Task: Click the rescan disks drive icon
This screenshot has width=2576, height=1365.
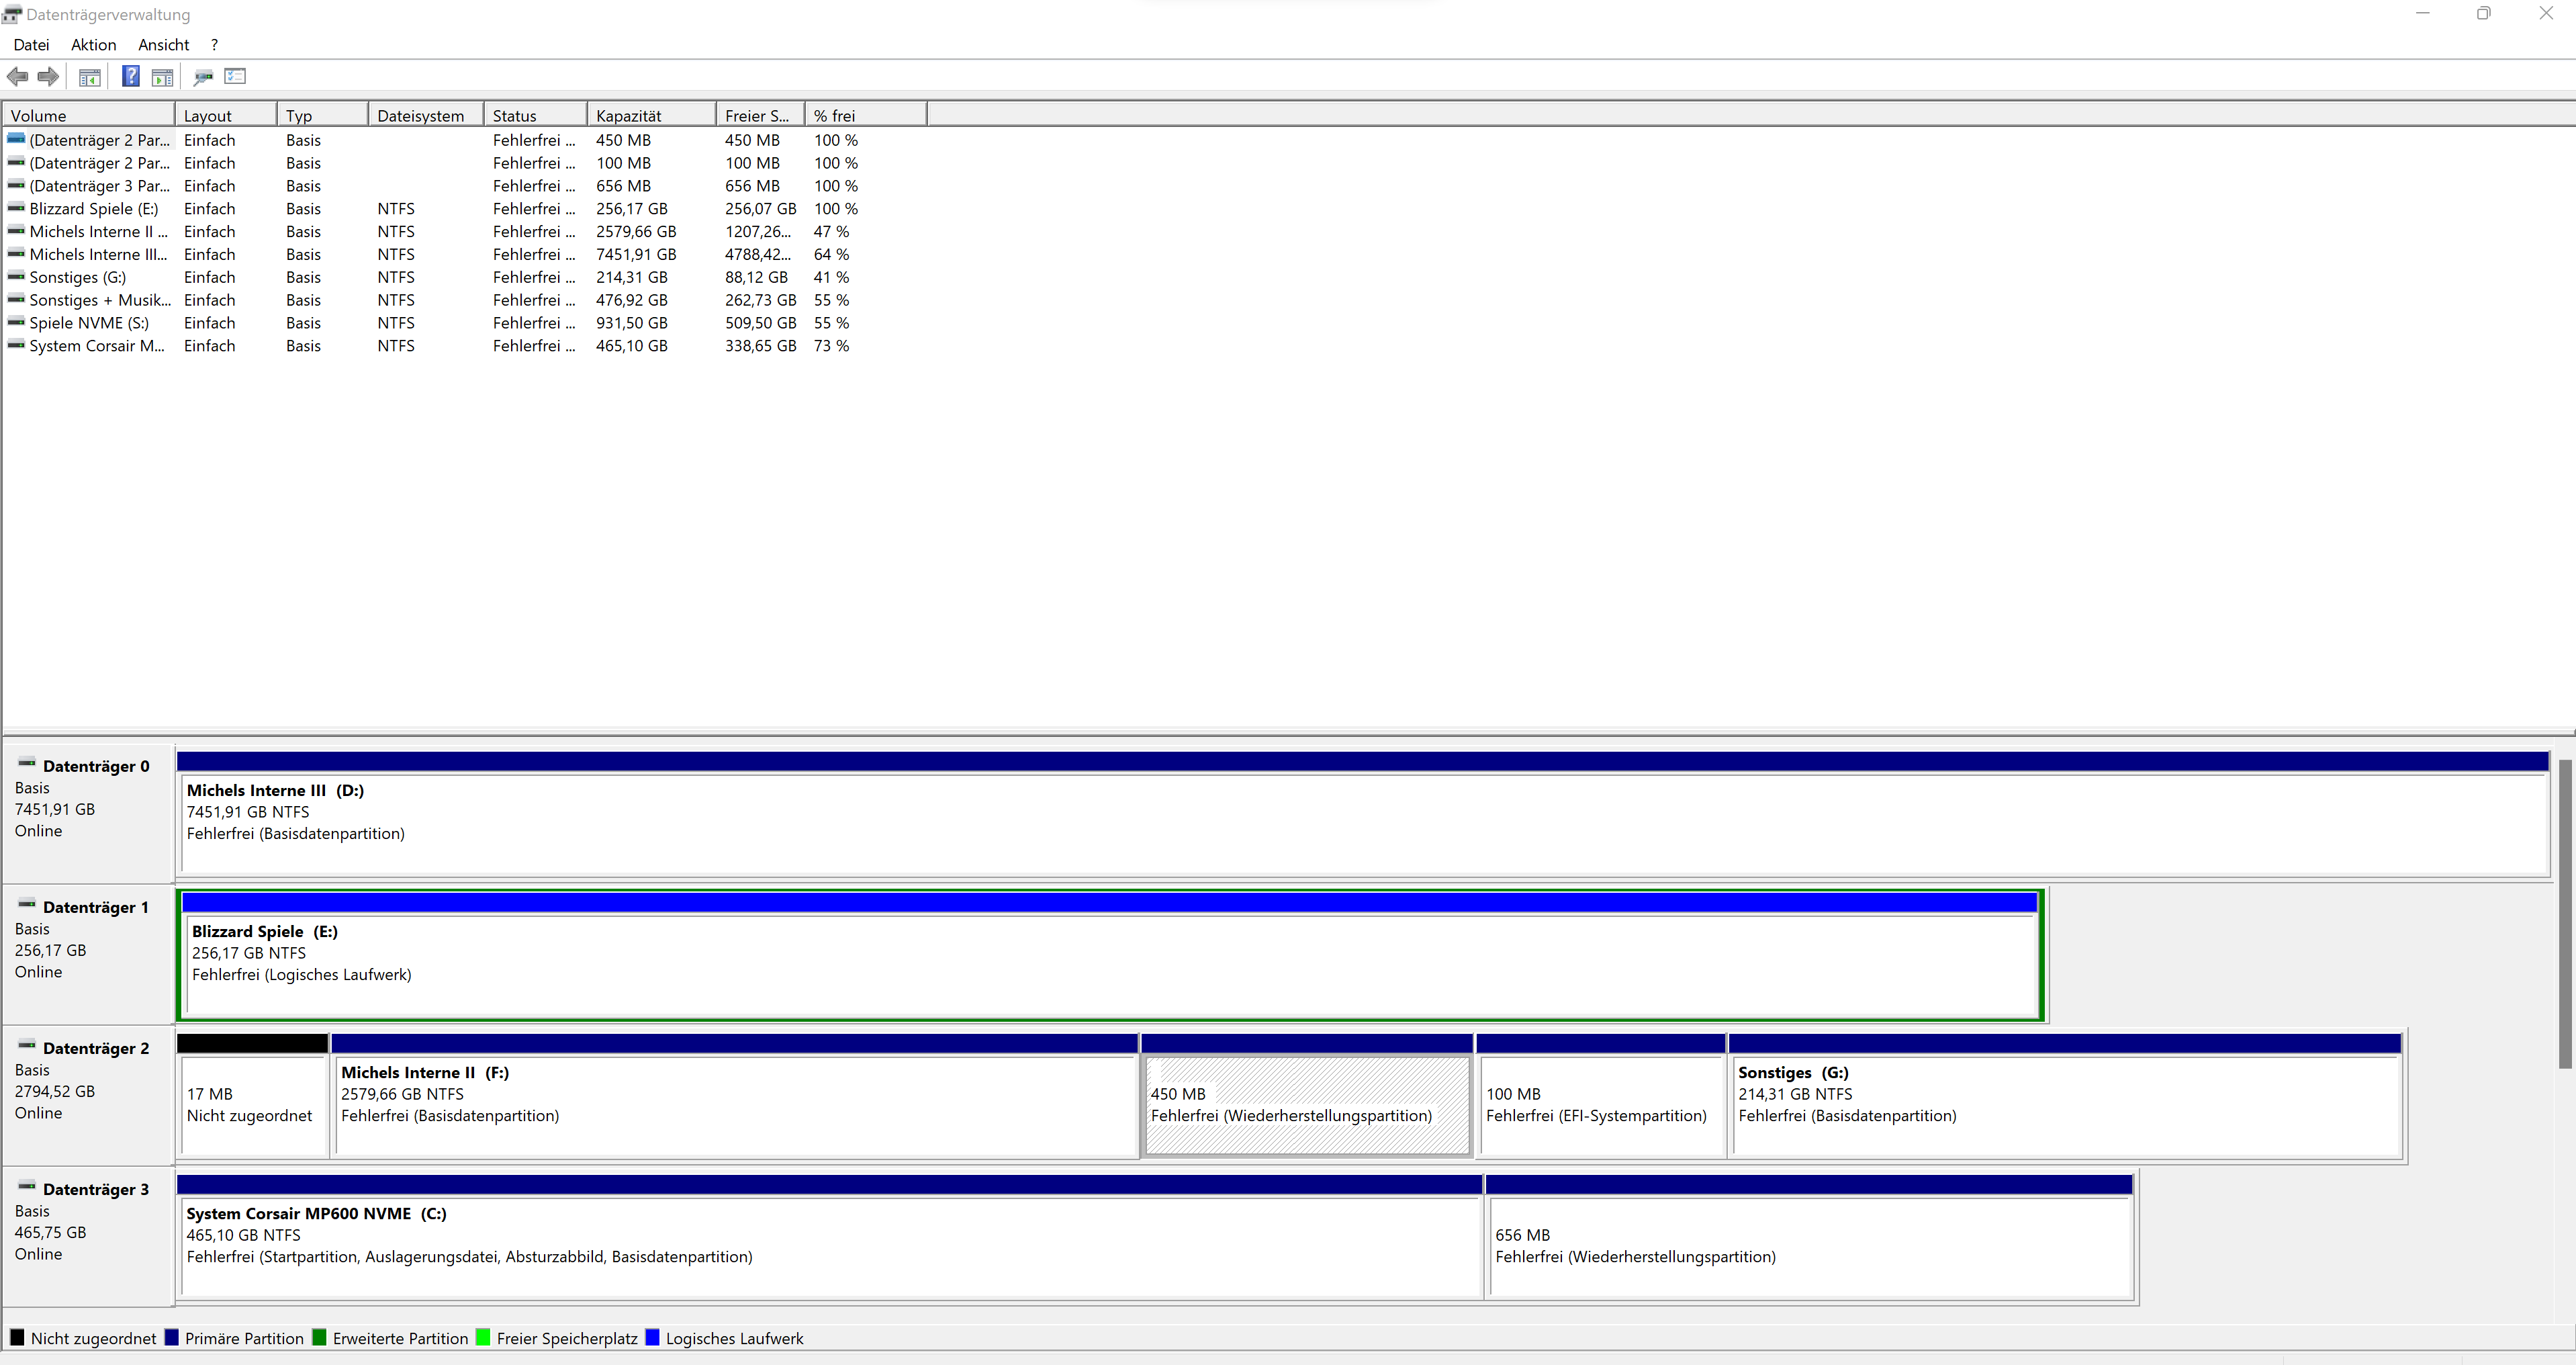Action: [x=203, y=77]
